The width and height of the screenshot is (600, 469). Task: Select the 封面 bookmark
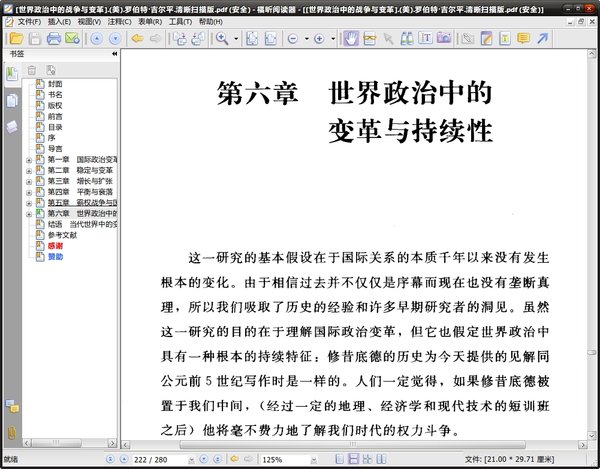(x=55, y=84)
